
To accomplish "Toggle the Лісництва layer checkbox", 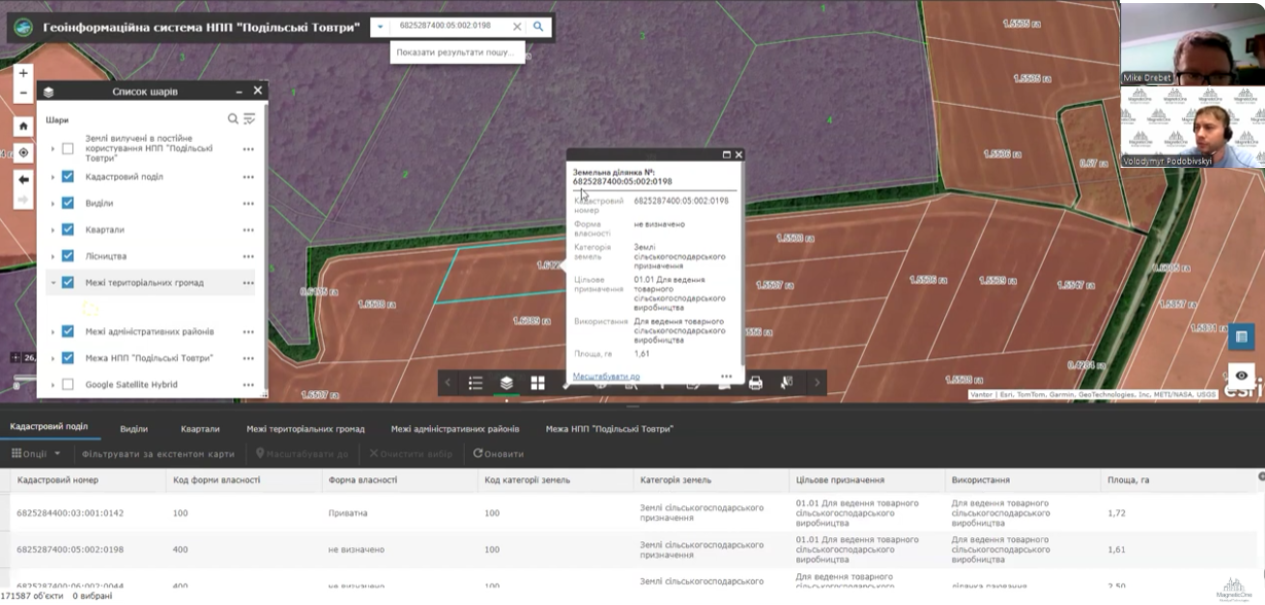I will pos(68,256).
